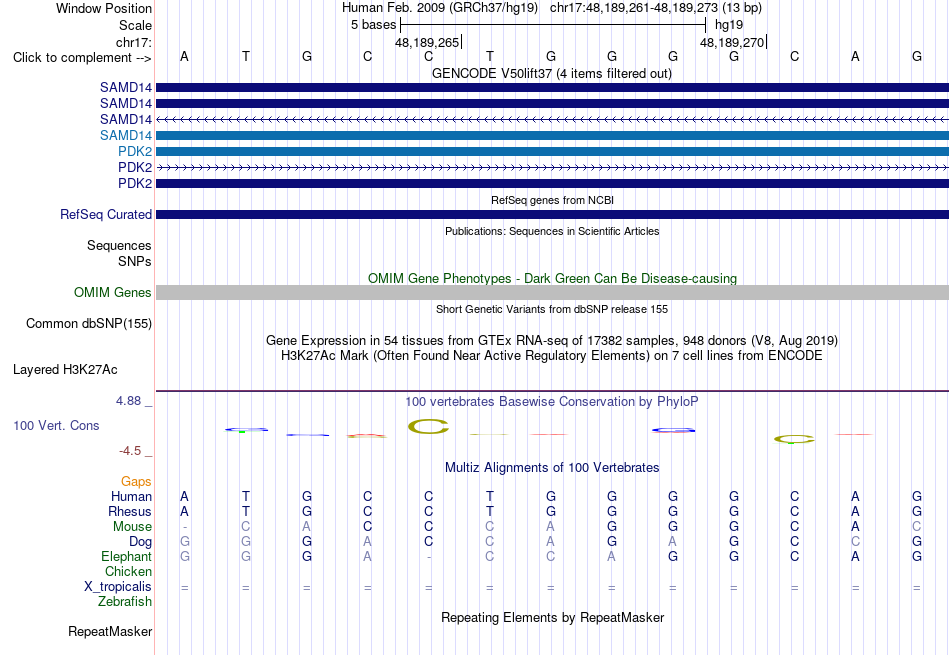Click the gray OMIM Genes bar
Viewport: 950px width, 655px height.
552,293
